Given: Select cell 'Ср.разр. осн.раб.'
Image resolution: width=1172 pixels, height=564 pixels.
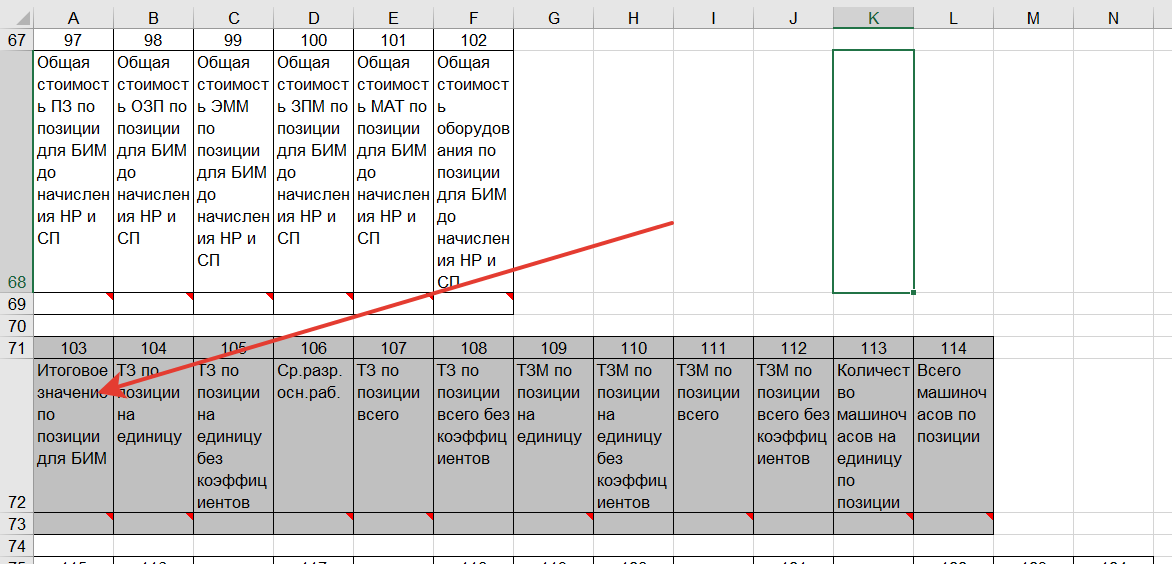Looking at the screenshot, I should point(313,436).
